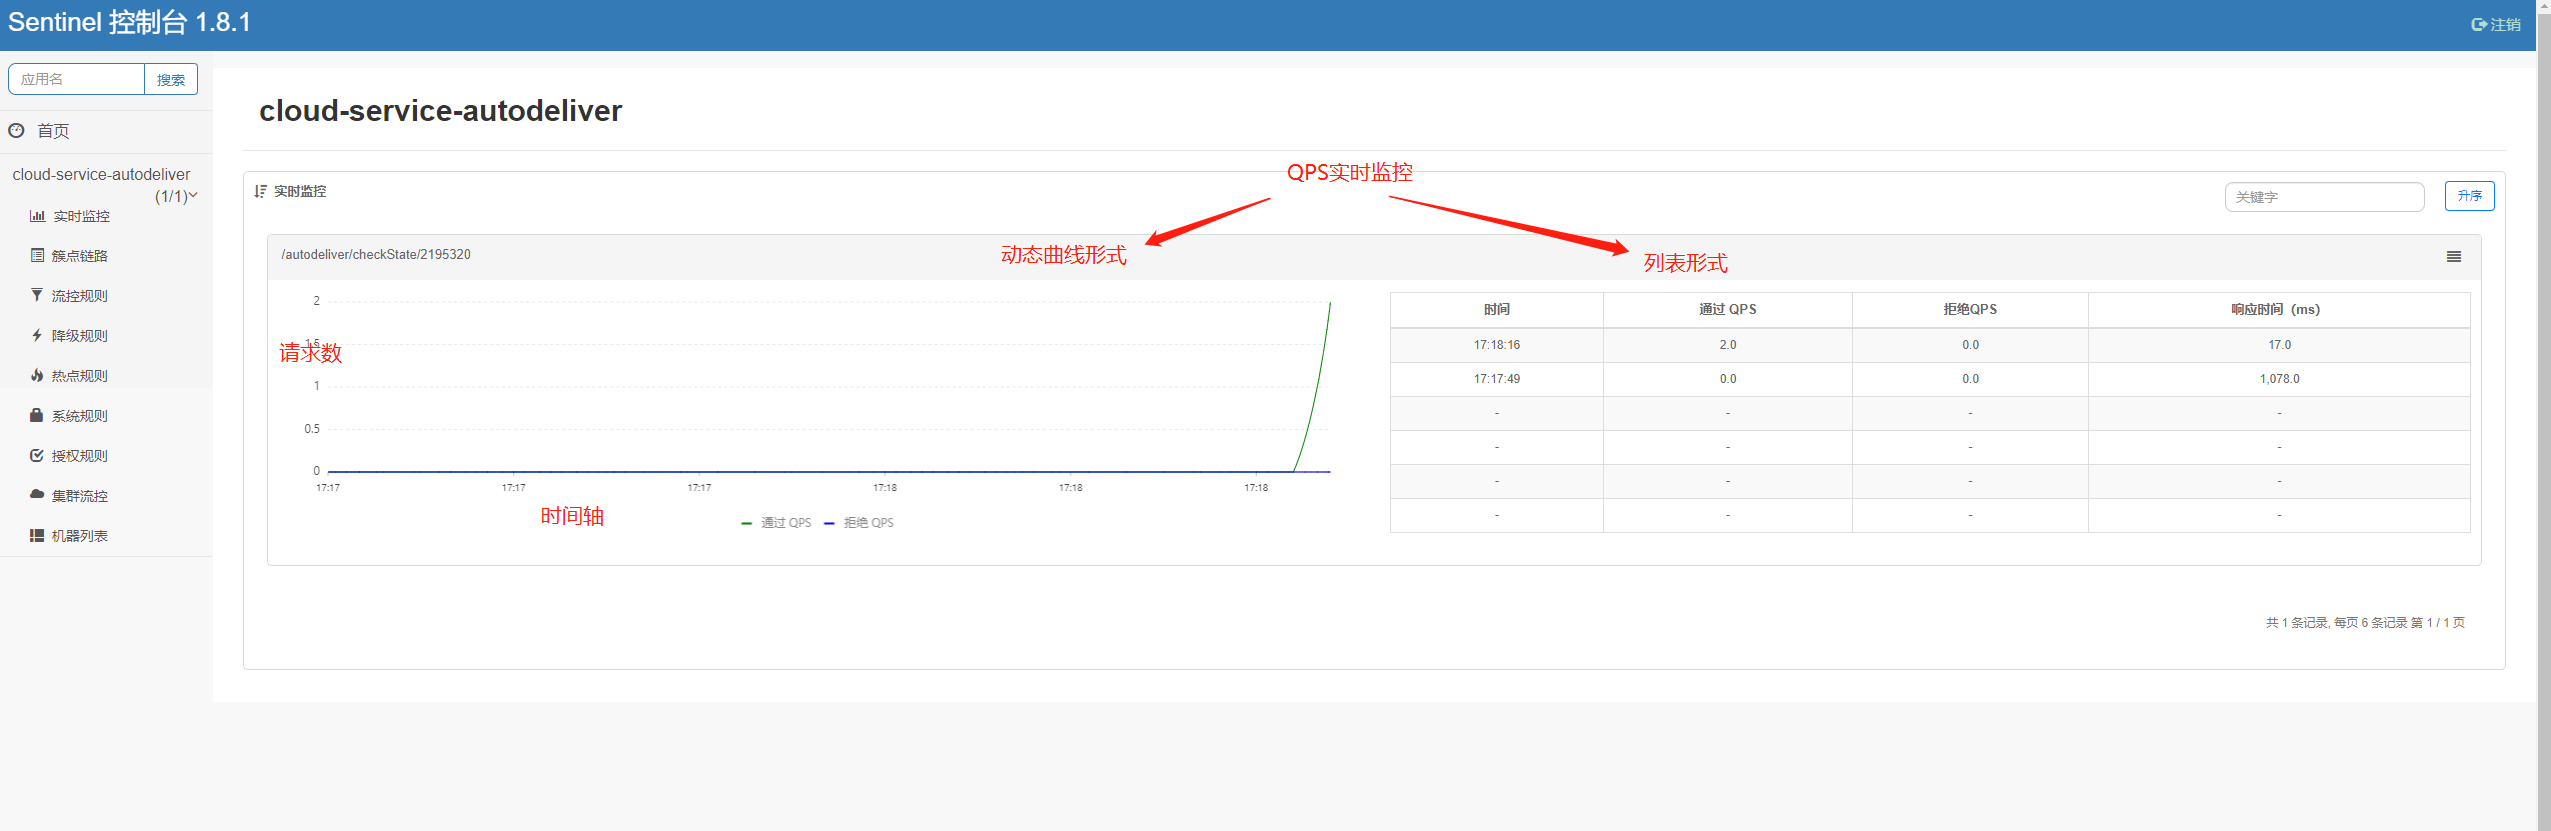Click the 搜索 button
The height and width of the screenshot is (831, 2551).
[171, 79]
